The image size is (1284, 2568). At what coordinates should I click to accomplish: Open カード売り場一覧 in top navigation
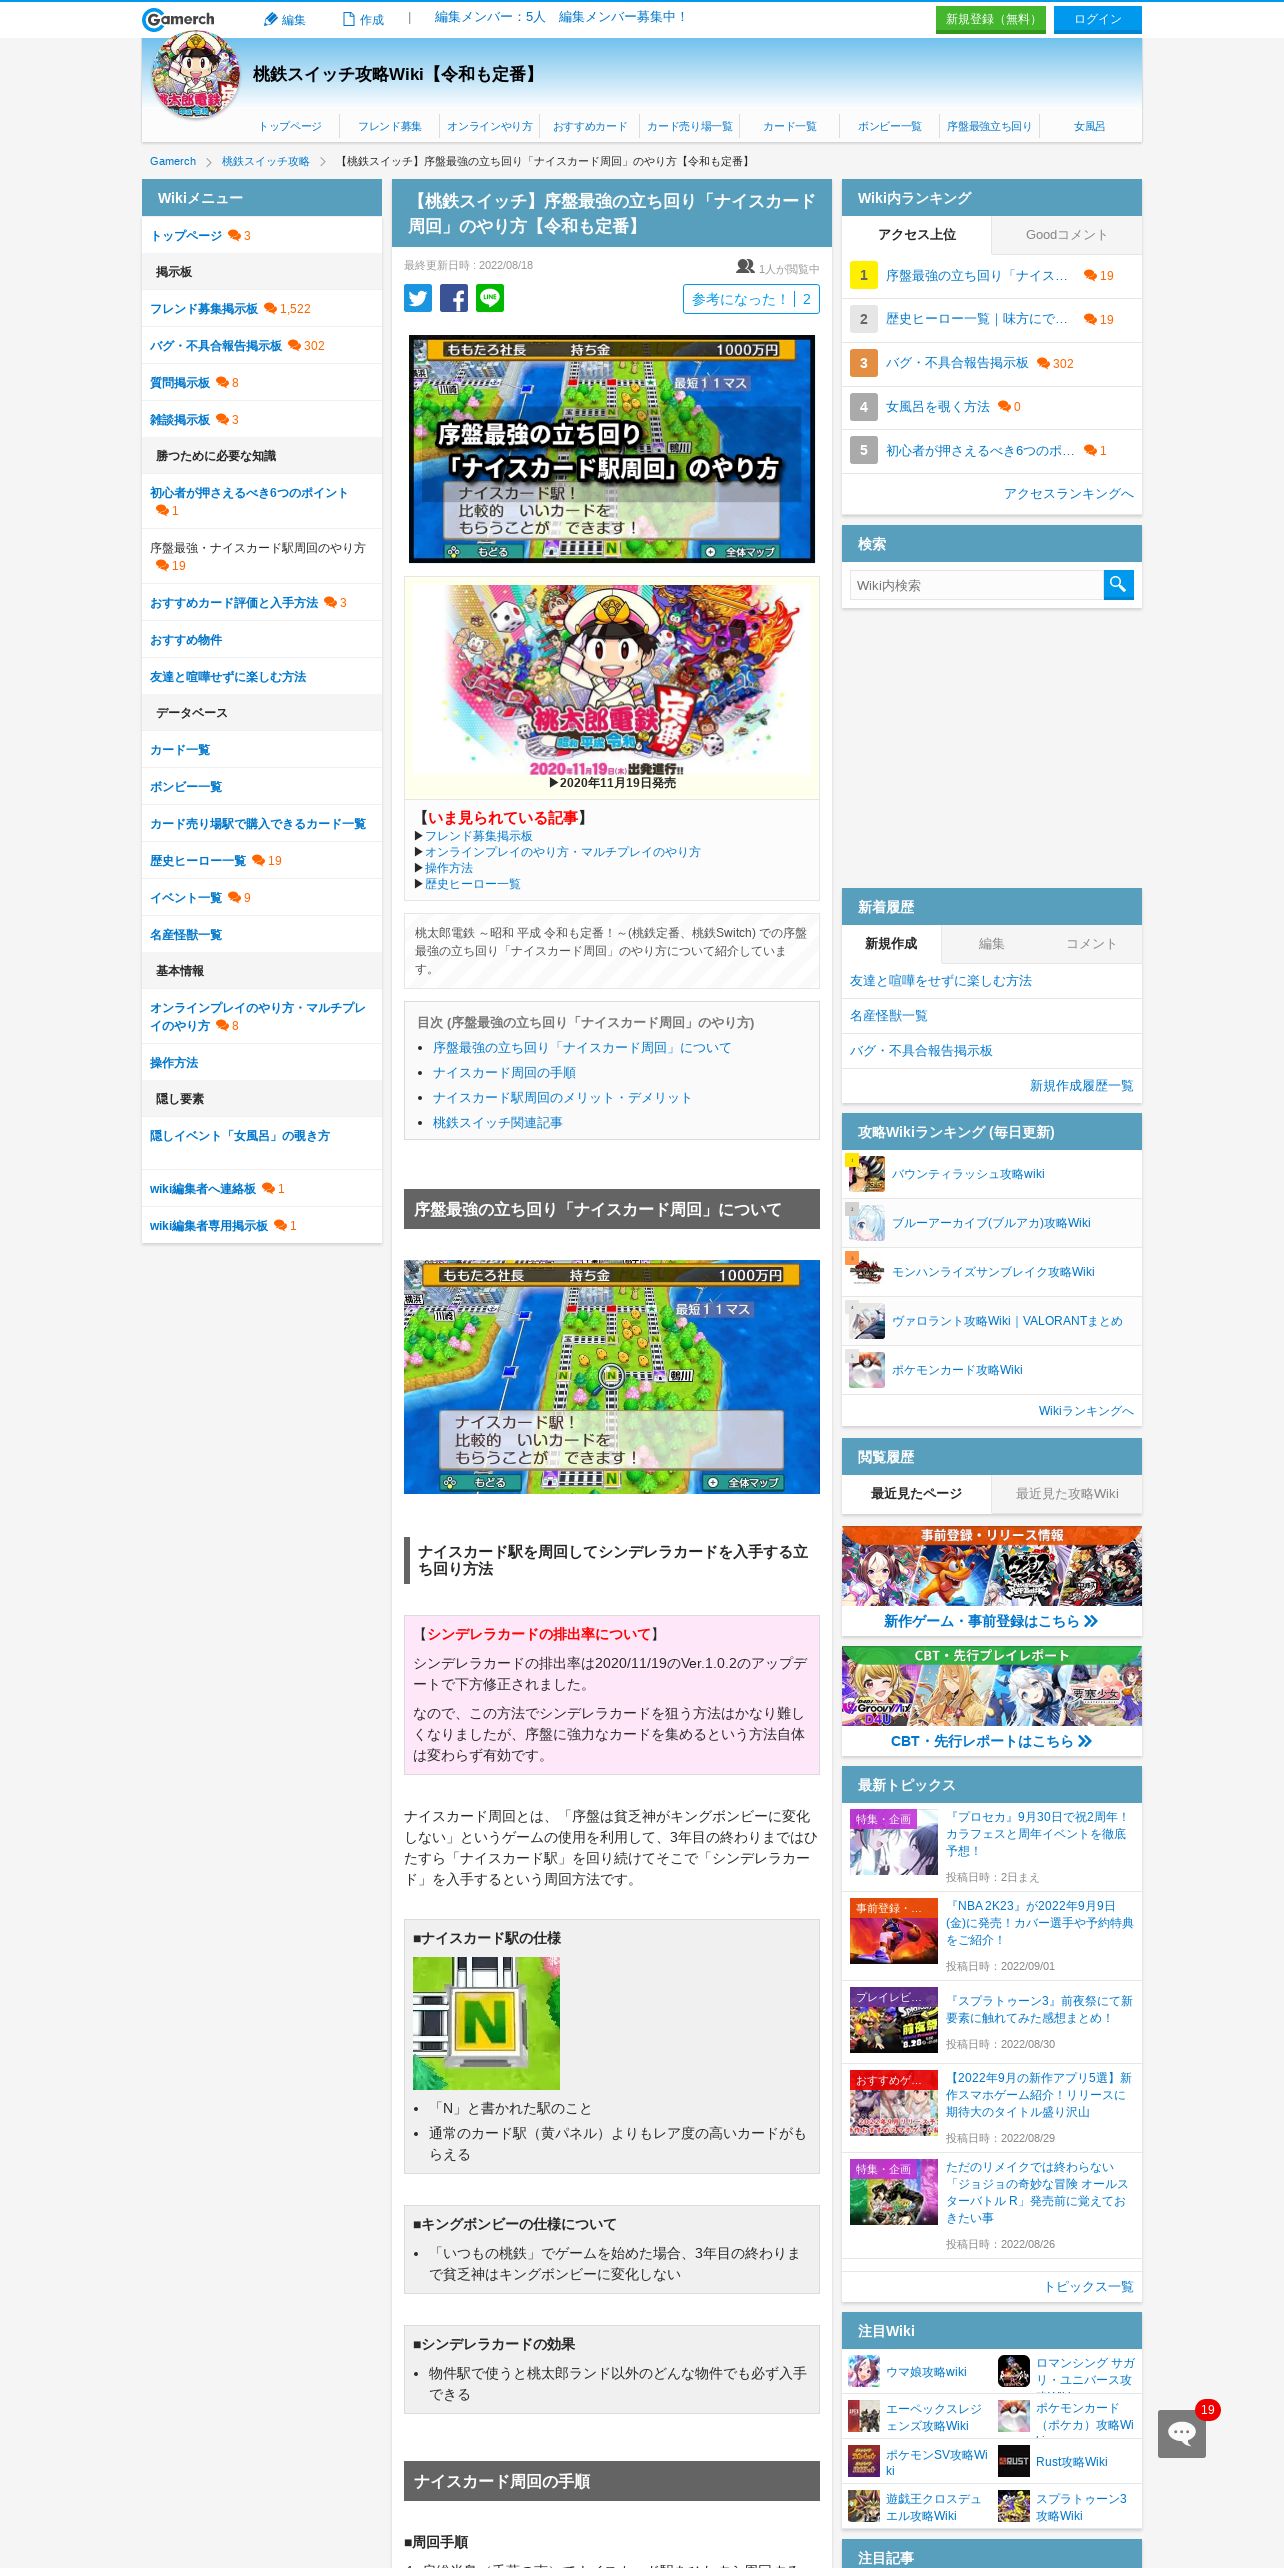[x=690, y=127]
